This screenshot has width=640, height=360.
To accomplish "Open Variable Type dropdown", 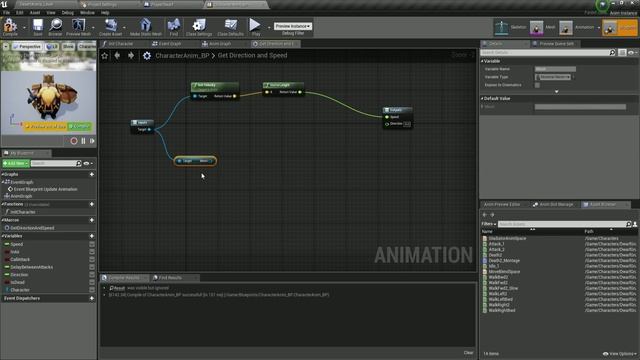I will point(553,77).
